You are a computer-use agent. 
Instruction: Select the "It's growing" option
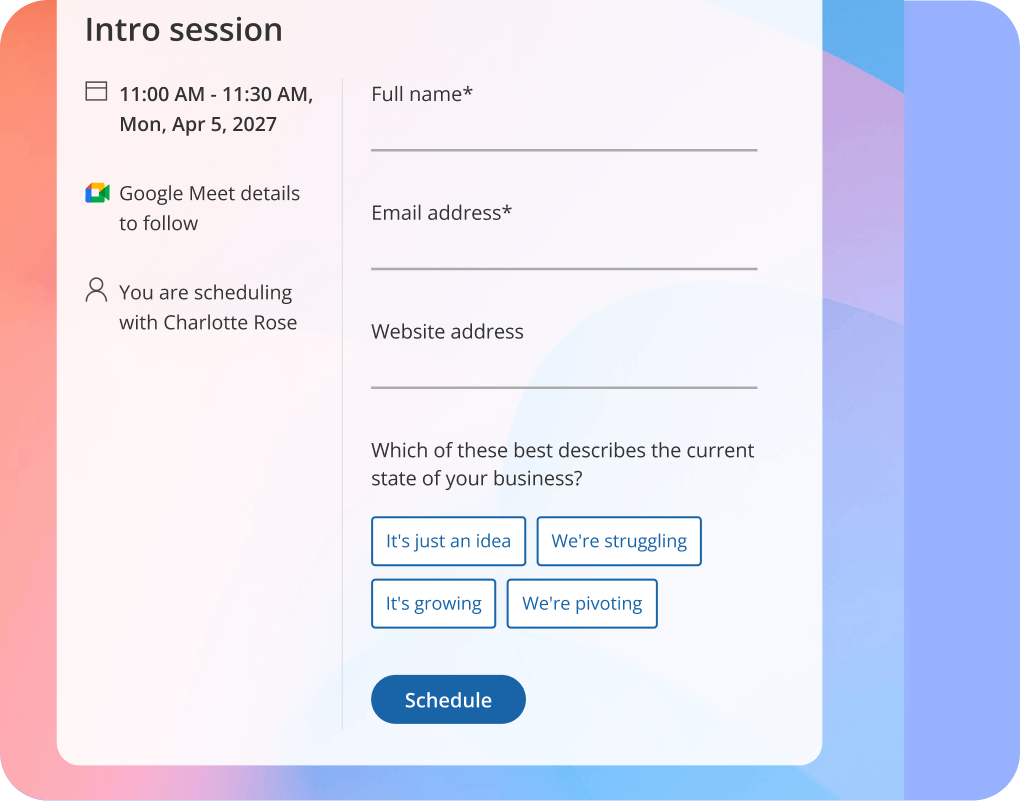[x=433, y=603]
